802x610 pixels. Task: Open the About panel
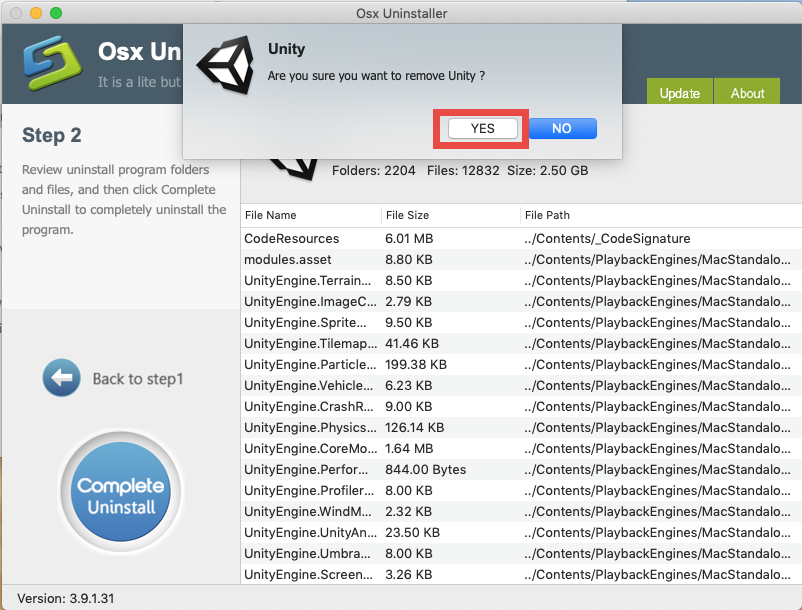coord(746,93)
